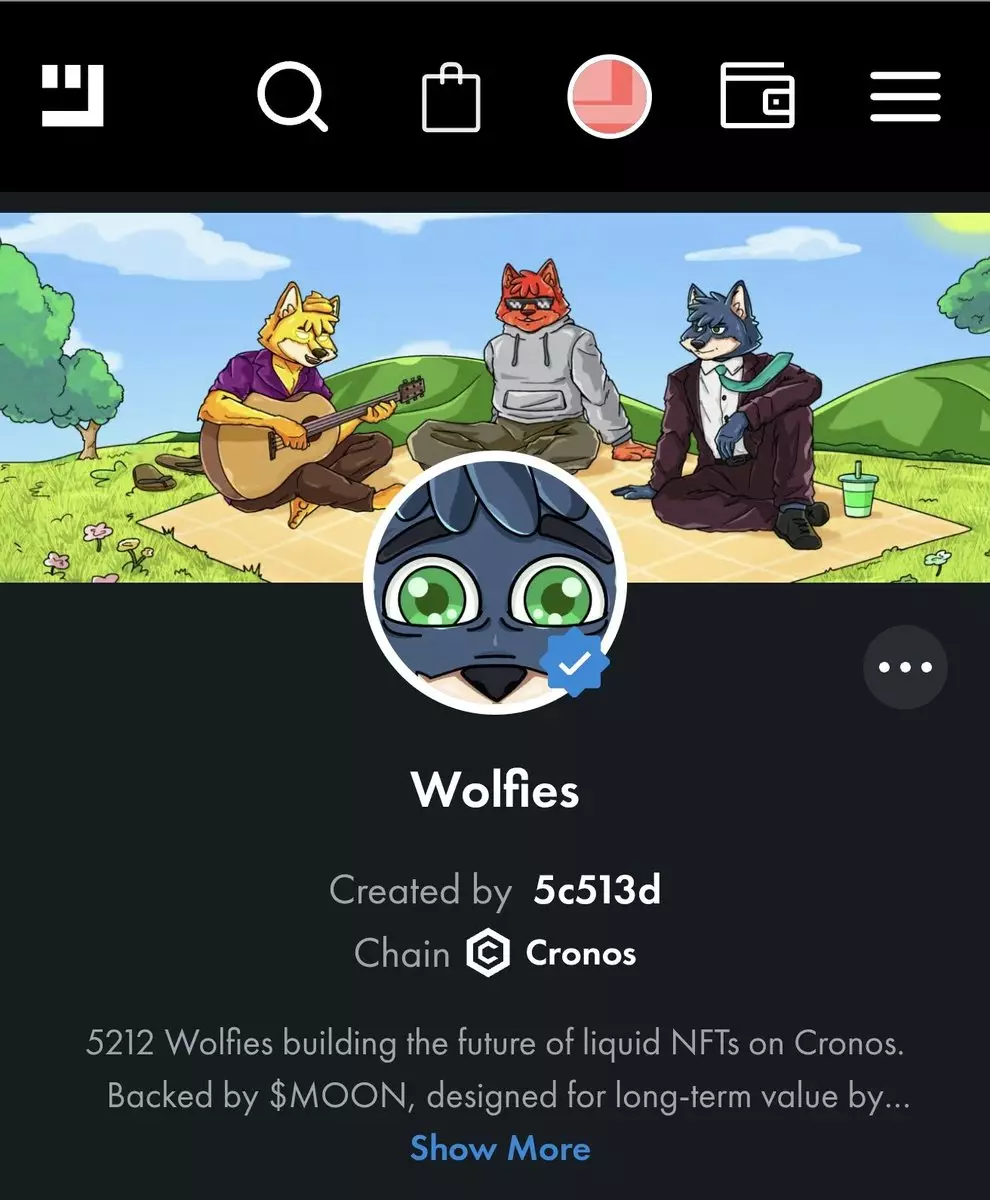Open creator 5c513d profile link
Viewport: 990px width, 1200px height.
point(597,890)
